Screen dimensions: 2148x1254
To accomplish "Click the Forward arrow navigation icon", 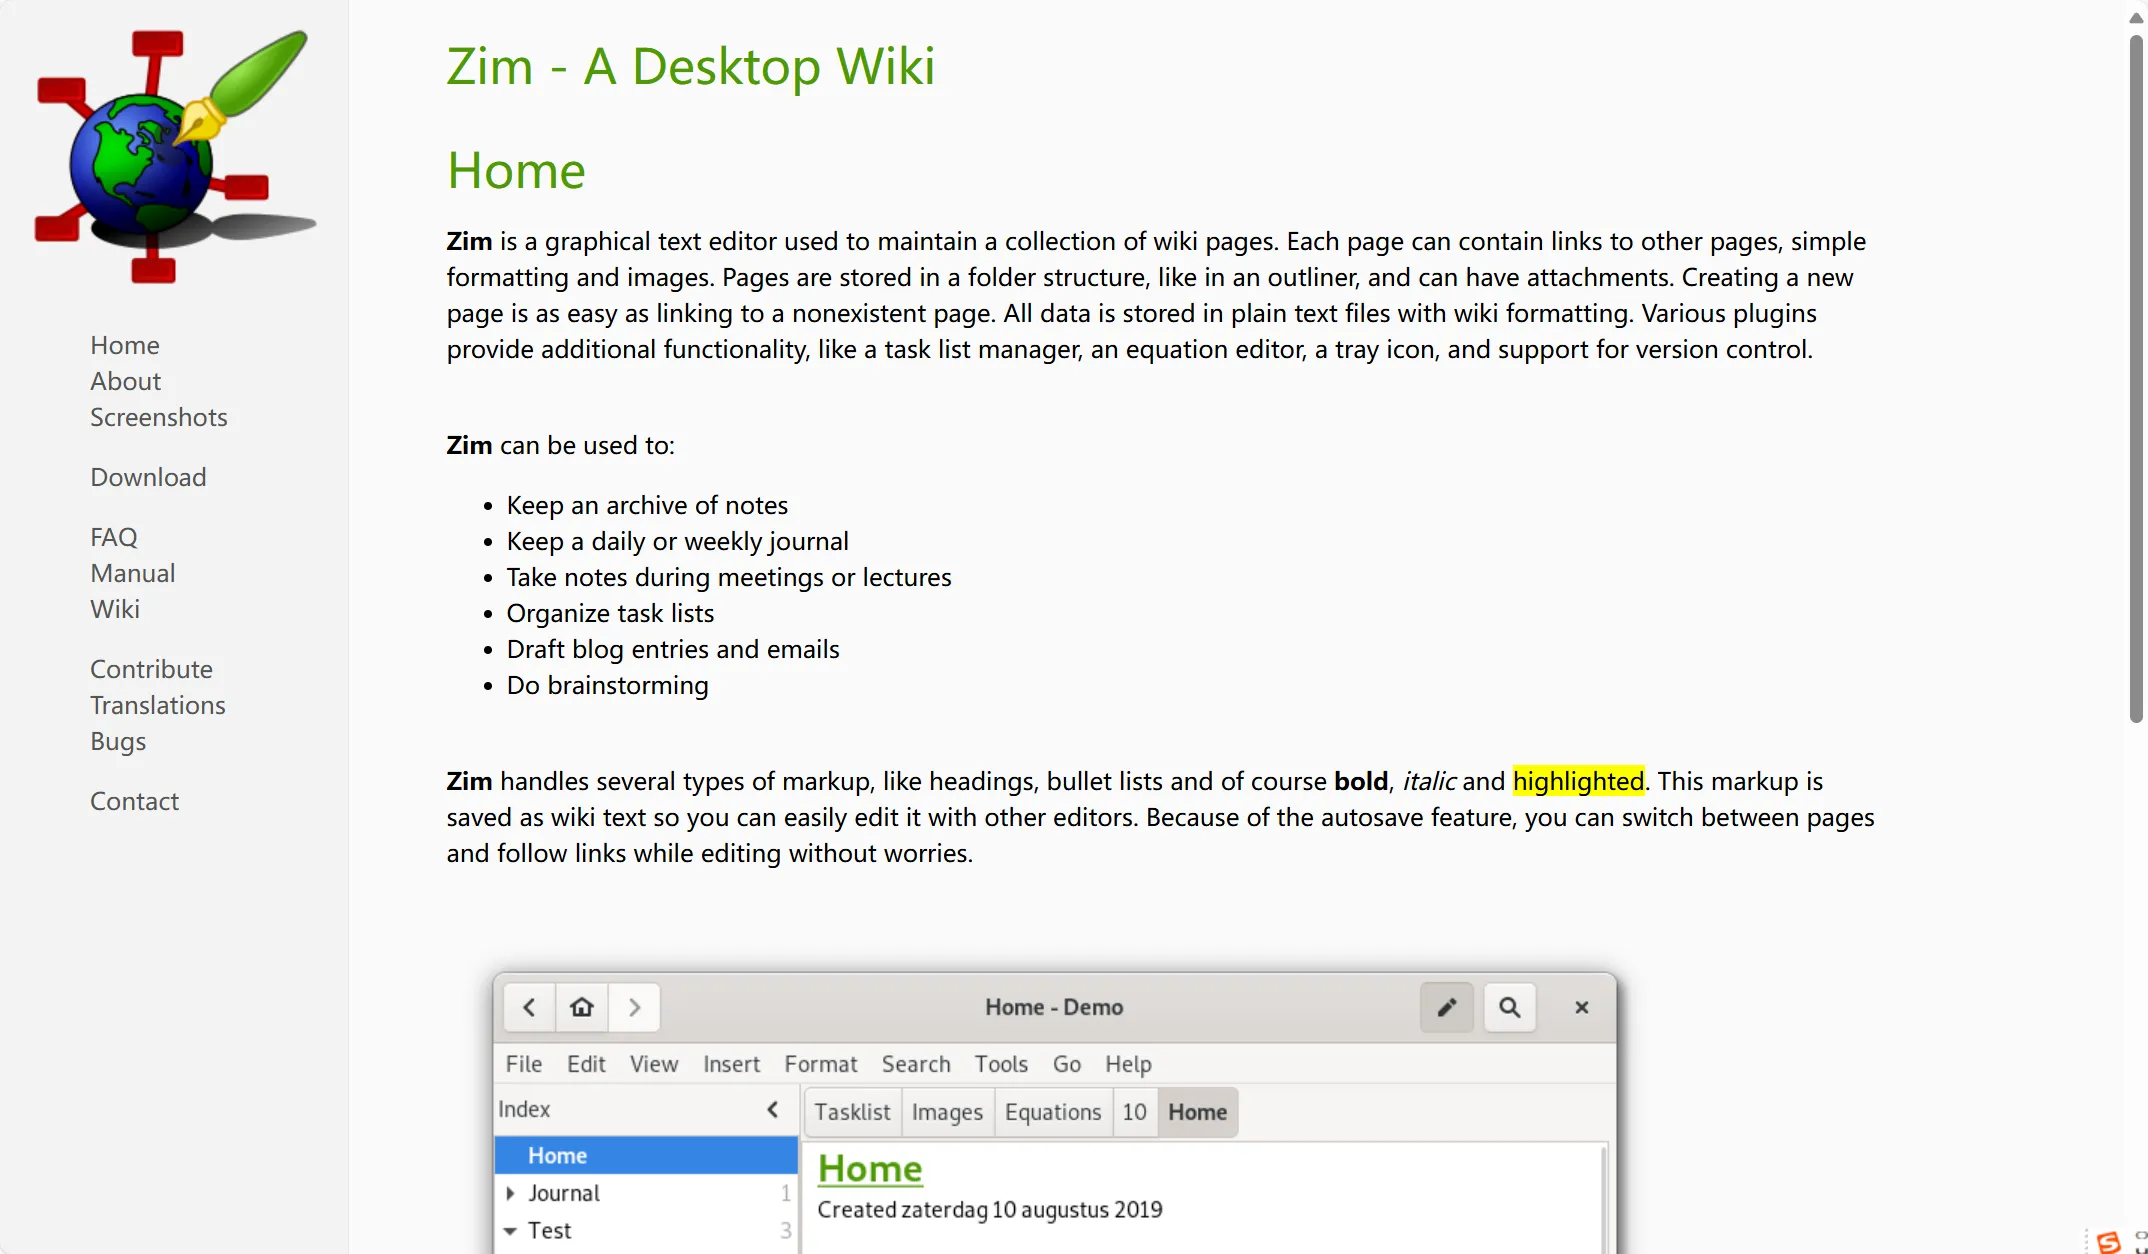I will click(x=634, y=1006).
